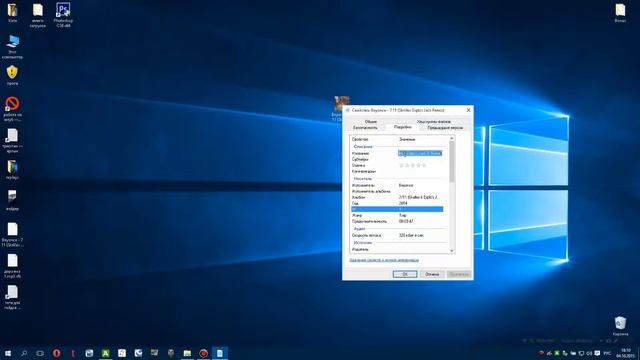Viewport: 640px width, 360px height.
Task: Edit highlighted Название value field
Action: coord(420,153)
